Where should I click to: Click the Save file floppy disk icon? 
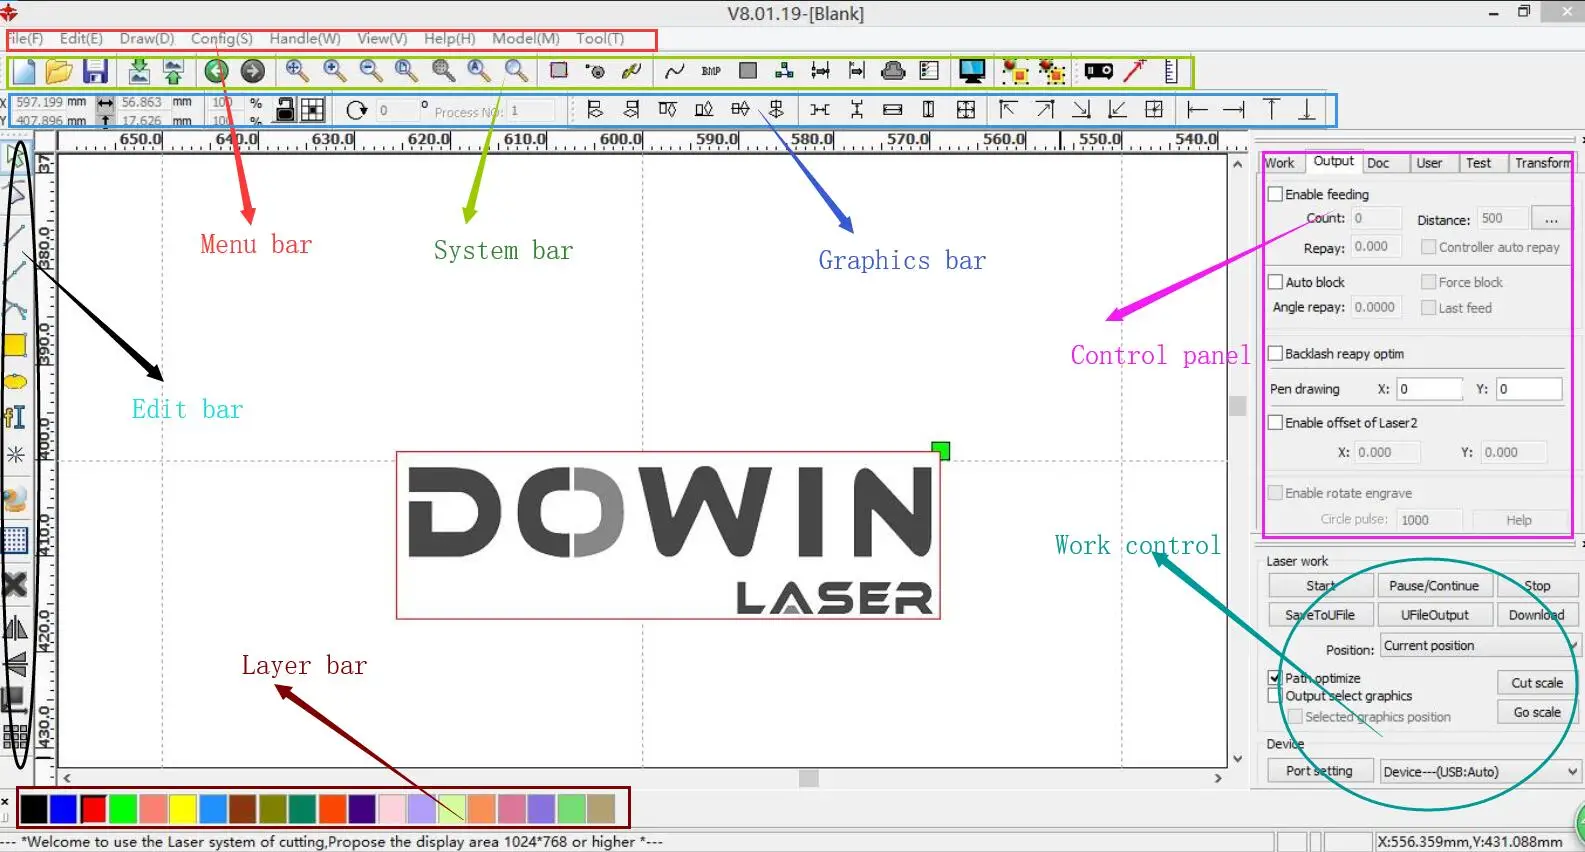coord(95,71)
